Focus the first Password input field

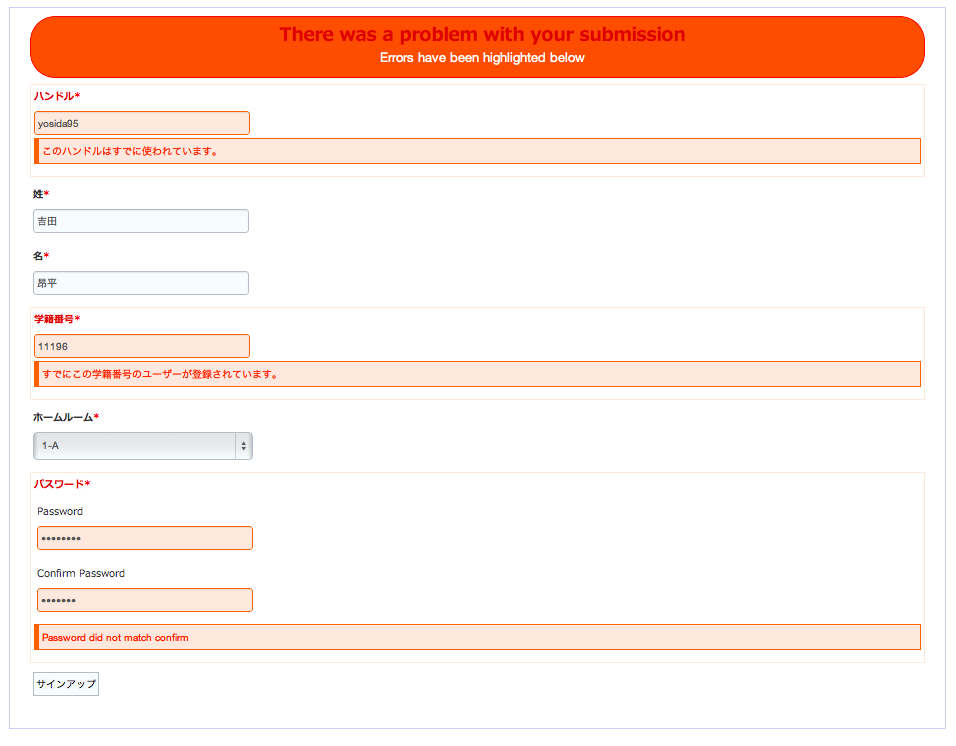tap(145, 538)
